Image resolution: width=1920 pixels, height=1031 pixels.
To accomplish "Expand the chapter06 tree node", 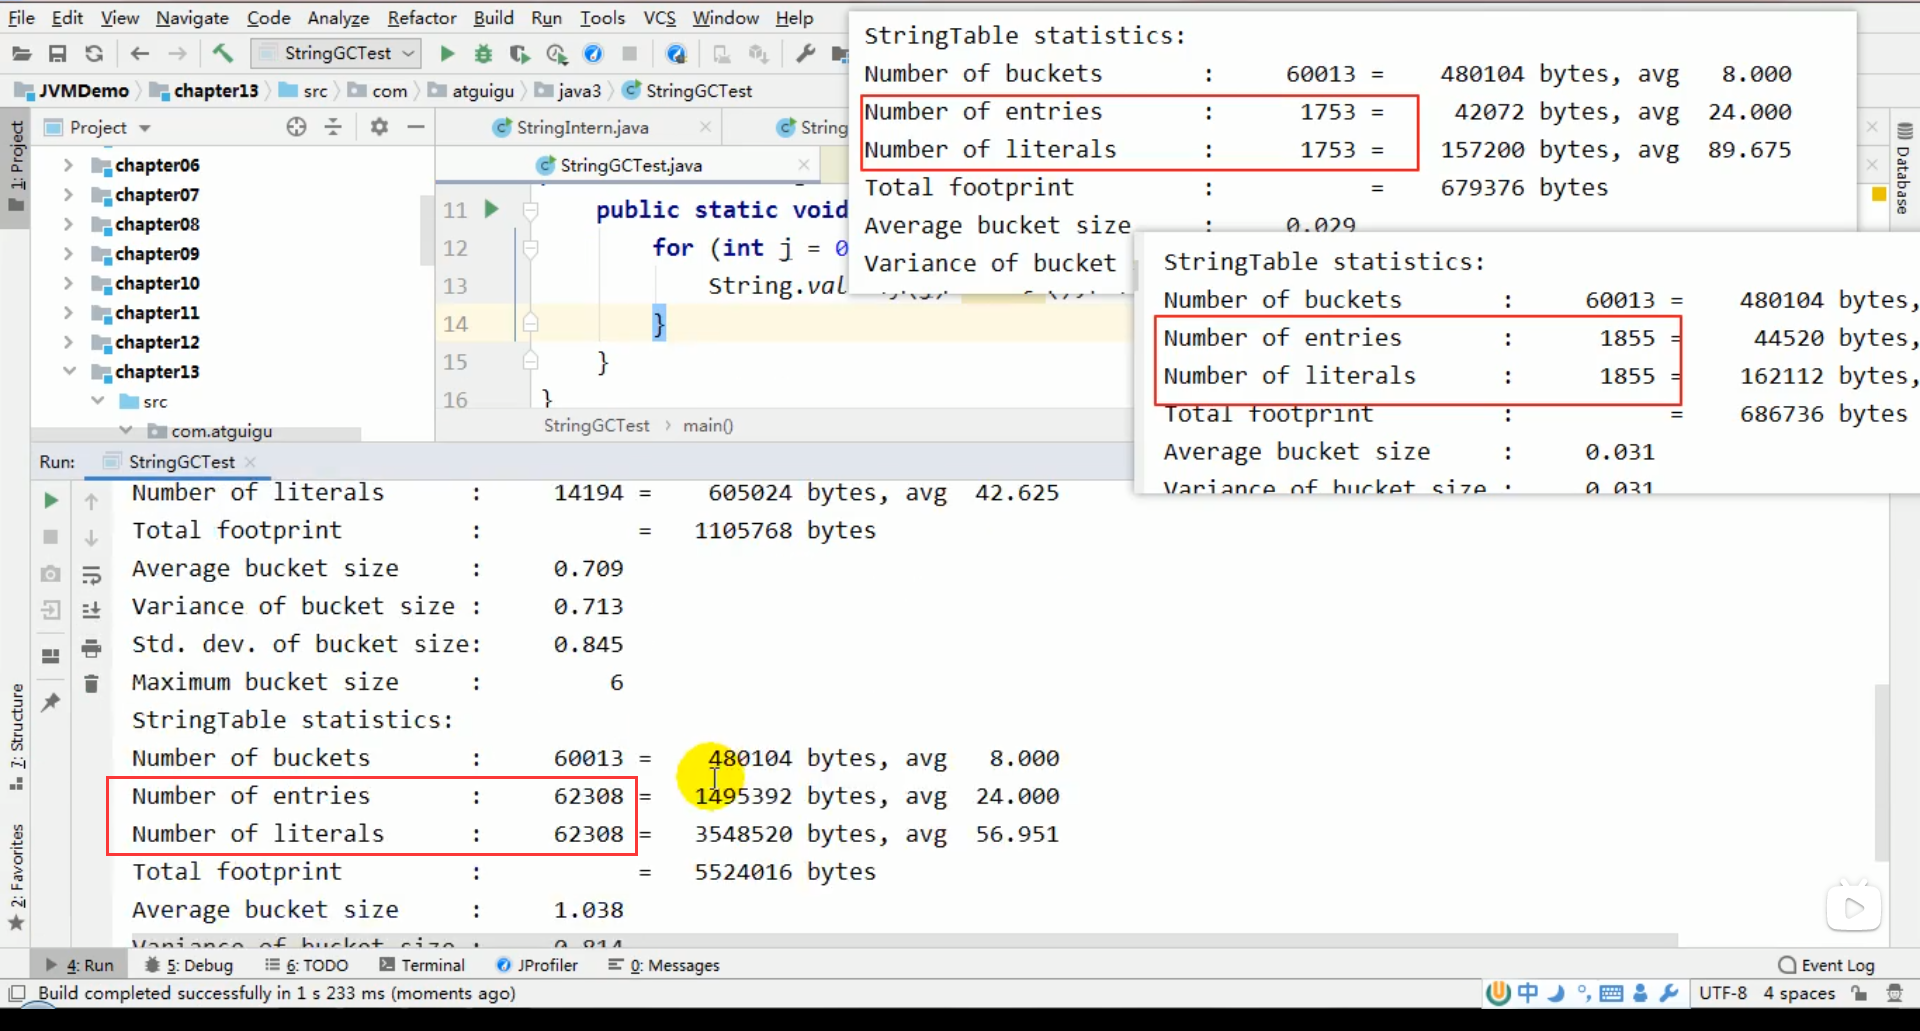I will [x=68, y=165].
